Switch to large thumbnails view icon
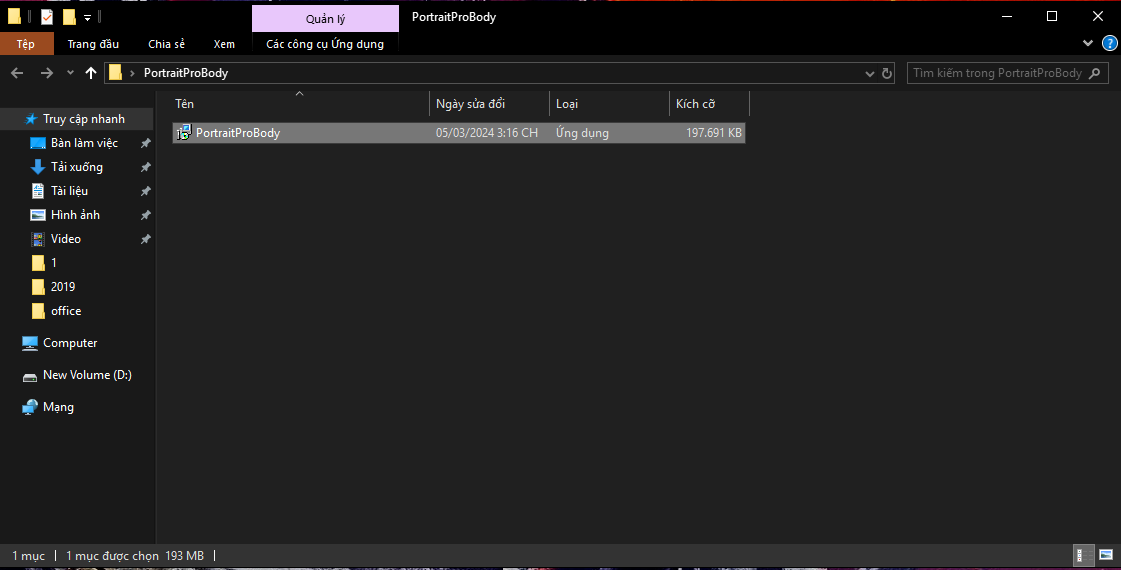 point(1106,555)
